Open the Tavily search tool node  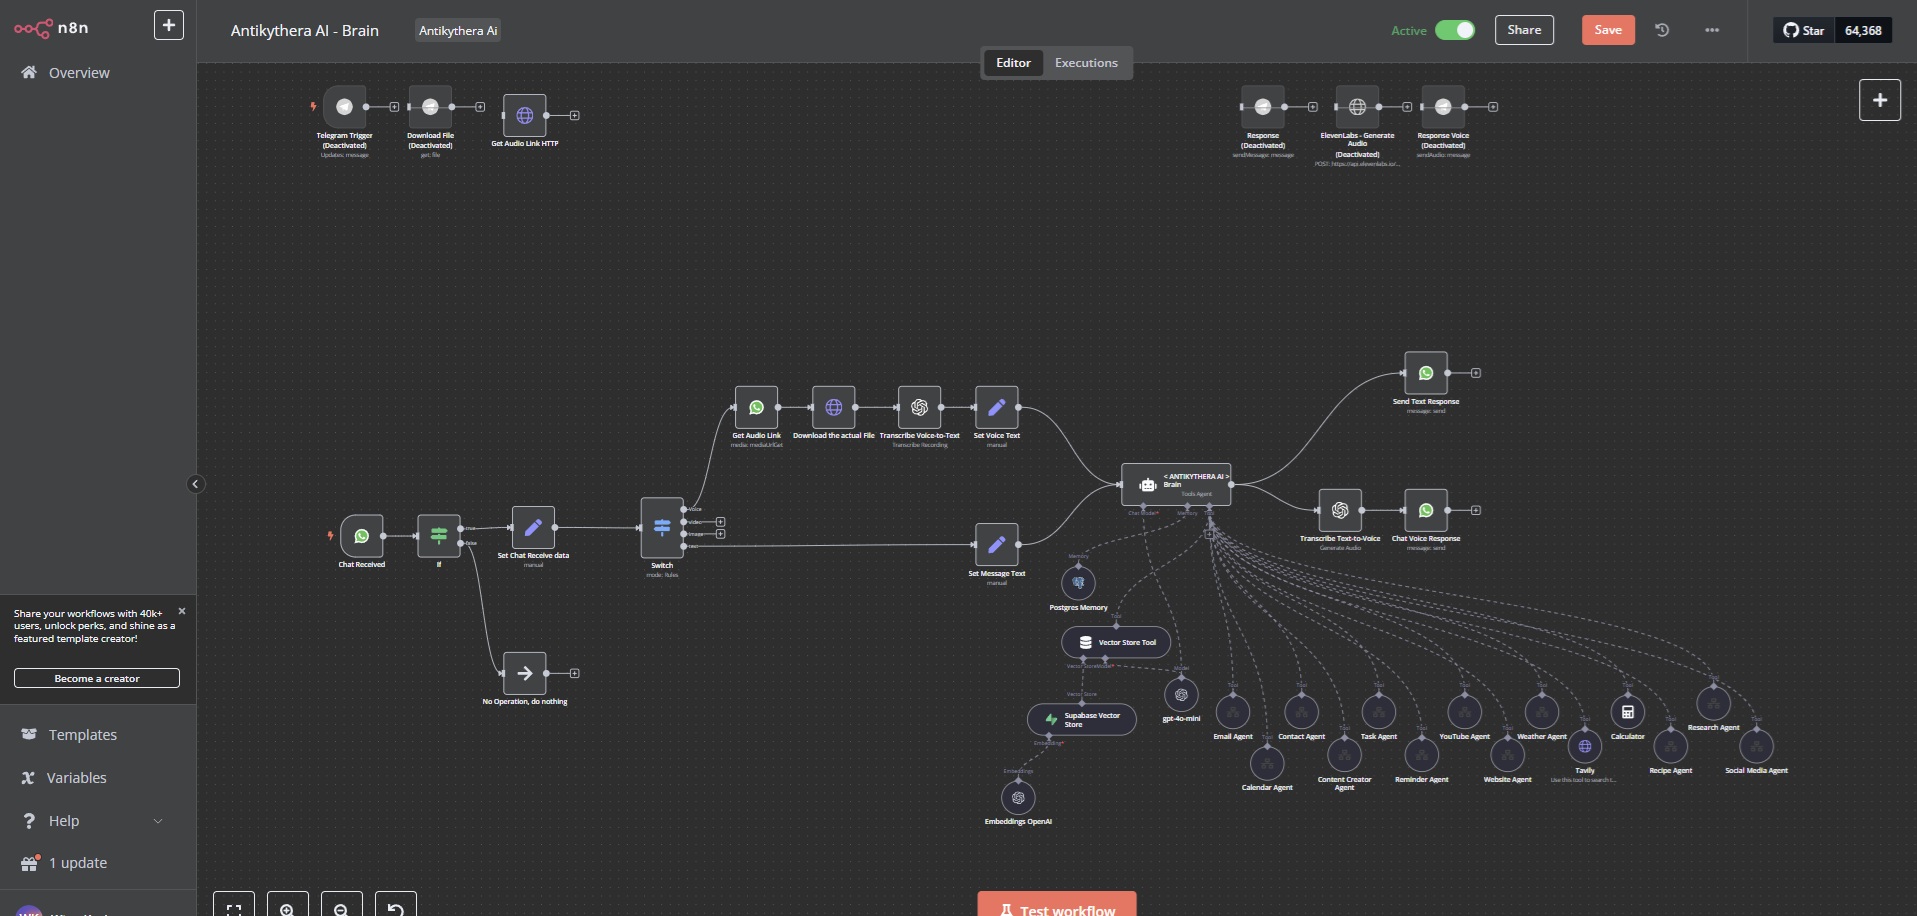(x=1585, y=745)
